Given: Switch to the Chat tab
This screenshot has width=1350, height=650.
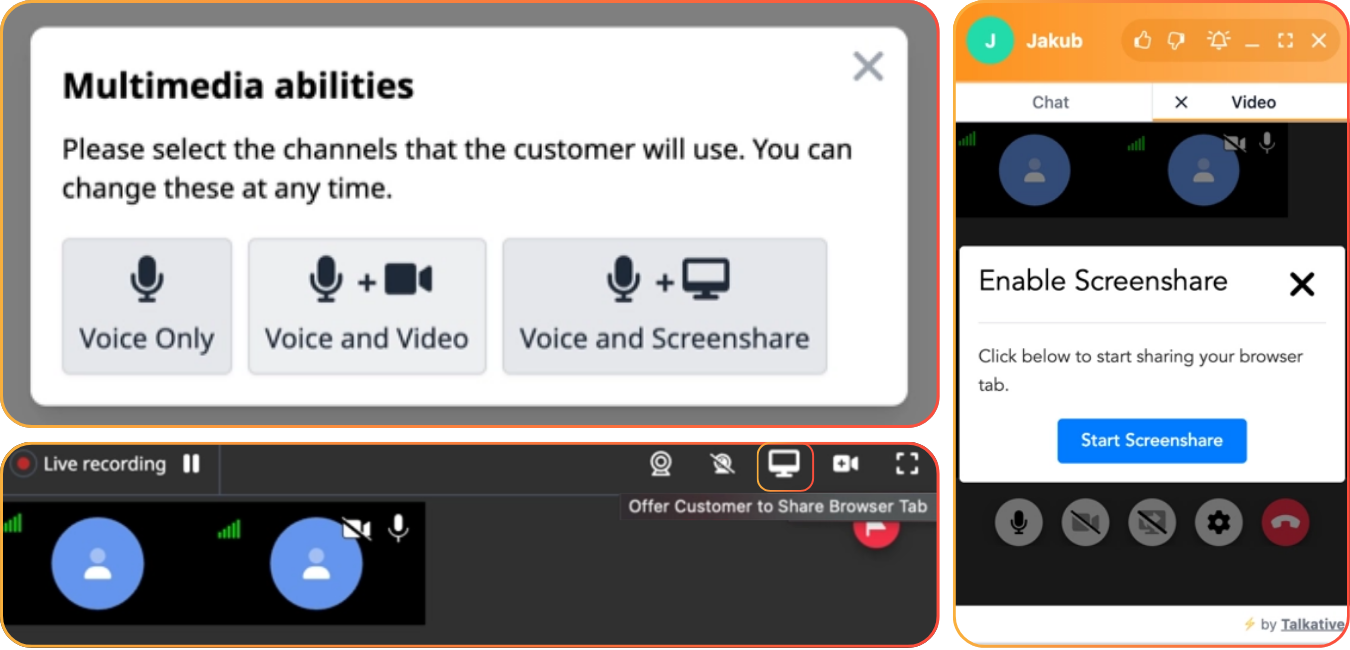Looking at the screenshot, I should (1051, 102).
